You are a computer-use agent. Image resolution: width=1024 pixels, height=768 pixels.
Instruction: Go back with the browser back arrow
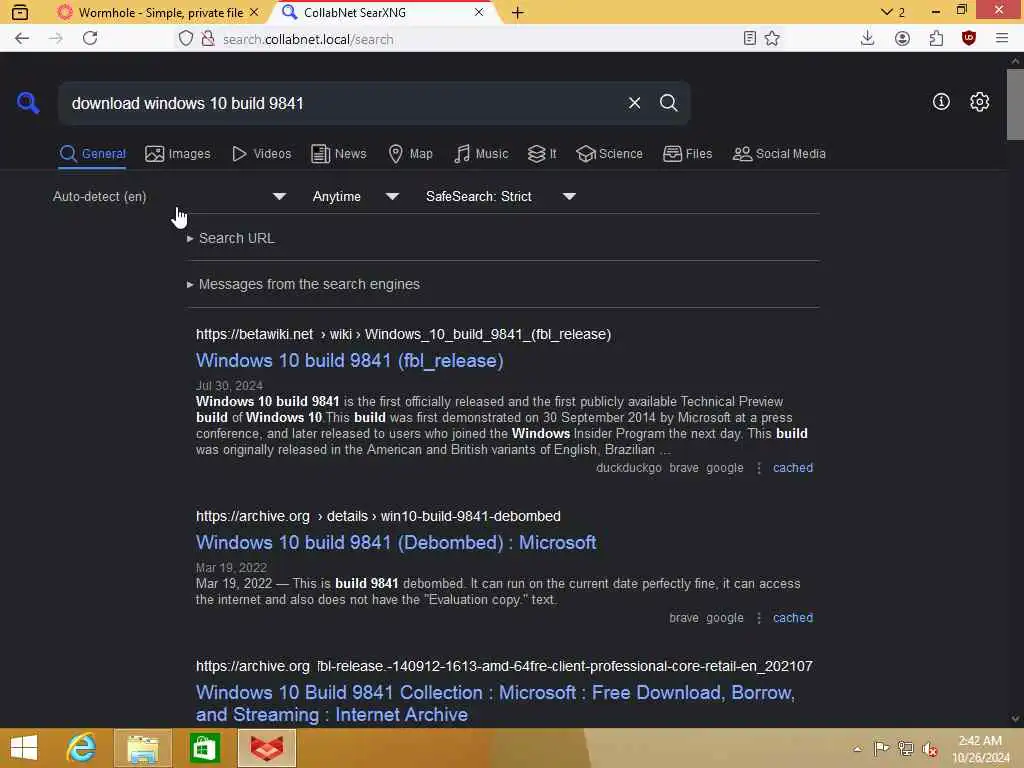click(x=22, y=39)
